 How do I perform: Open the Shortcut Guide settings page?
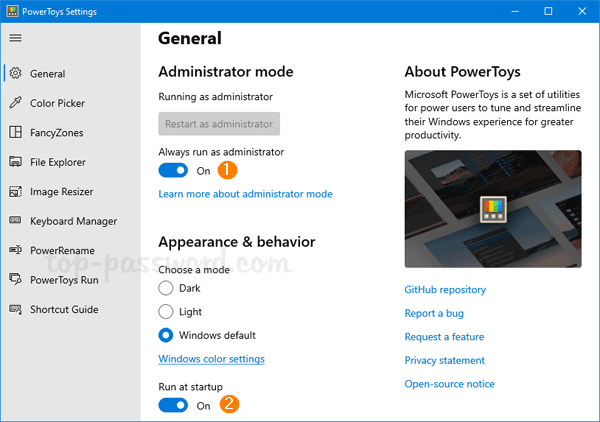[x=64, y=309]
